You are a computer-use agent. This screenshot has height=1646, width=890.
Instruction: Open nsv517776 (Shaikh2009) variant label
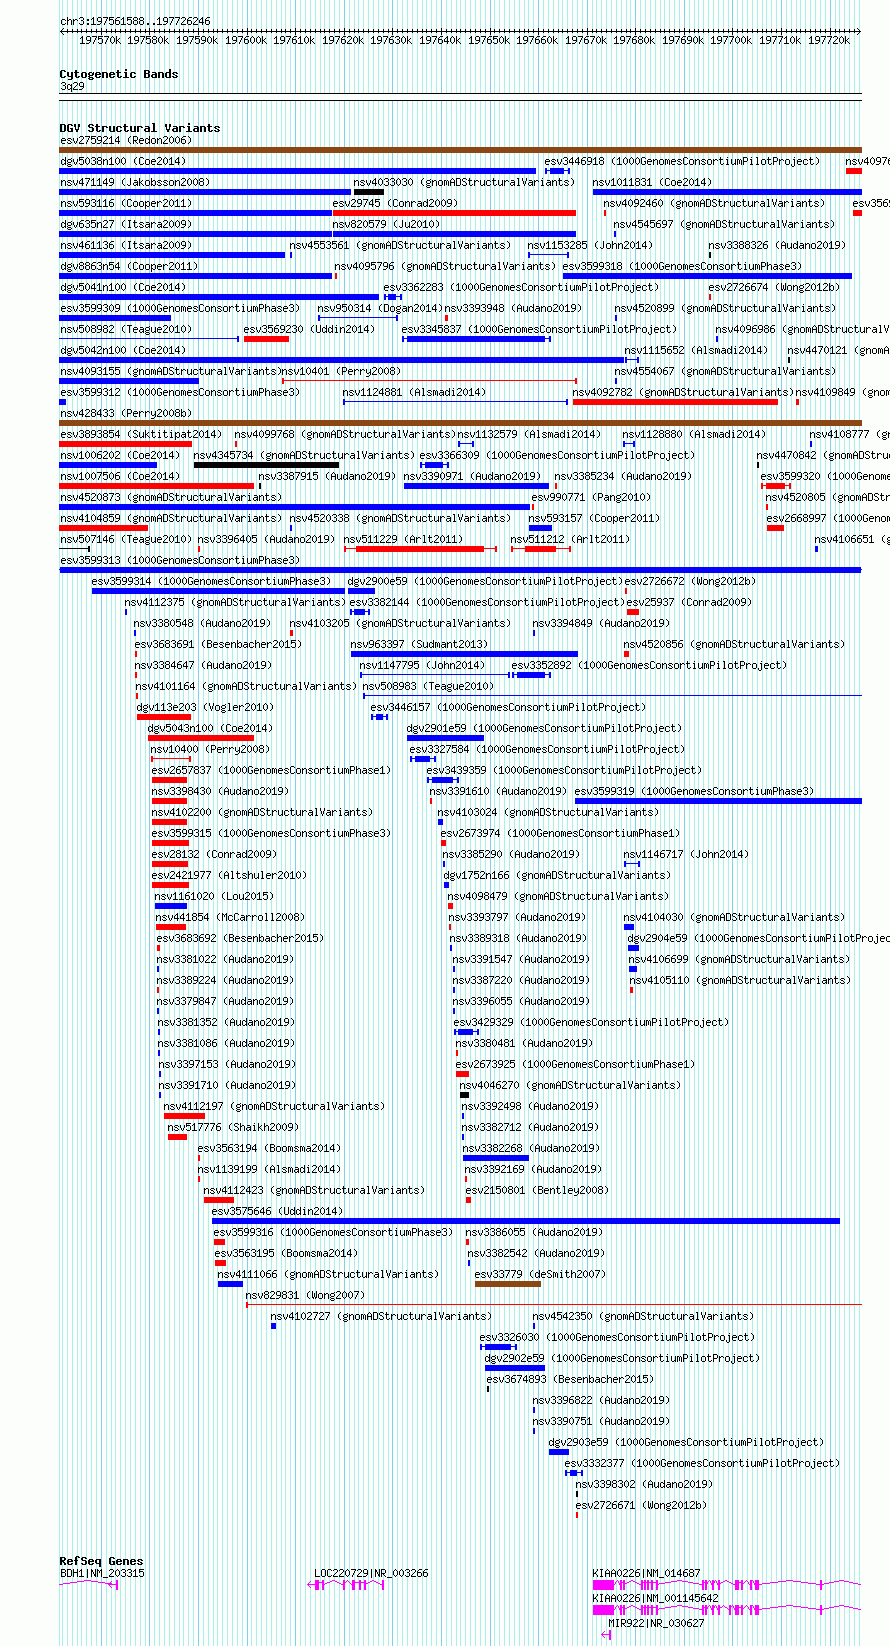coord(233,1127)
